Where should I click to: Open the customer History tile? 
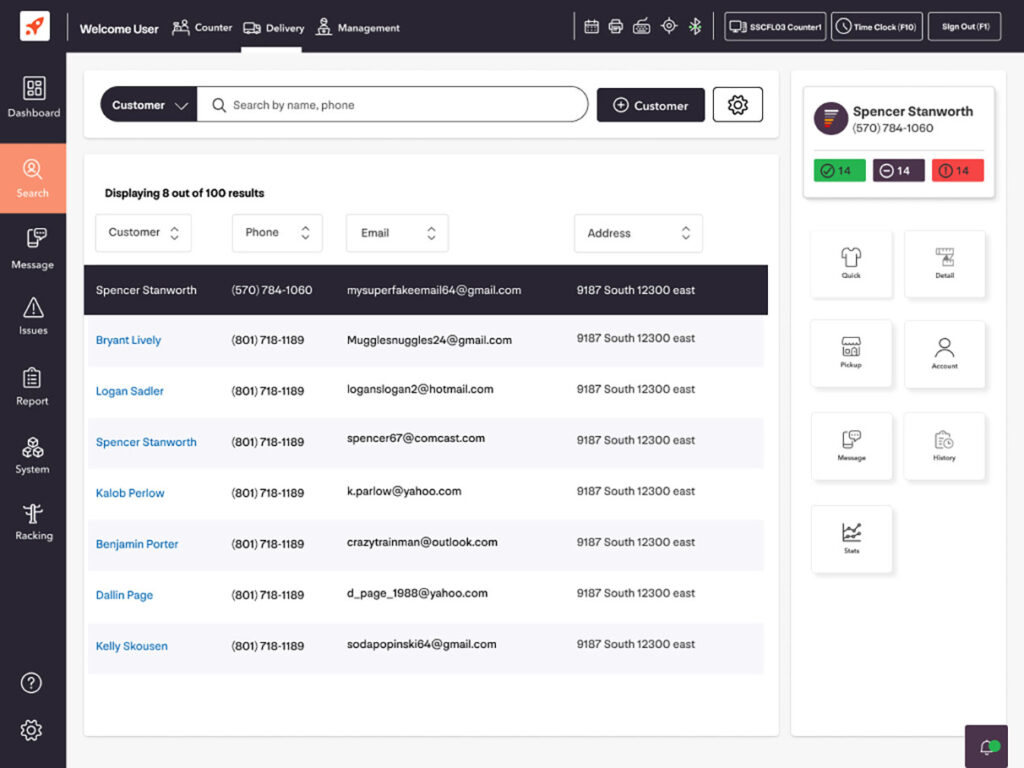pyautogui.click(x=944, y=446)
